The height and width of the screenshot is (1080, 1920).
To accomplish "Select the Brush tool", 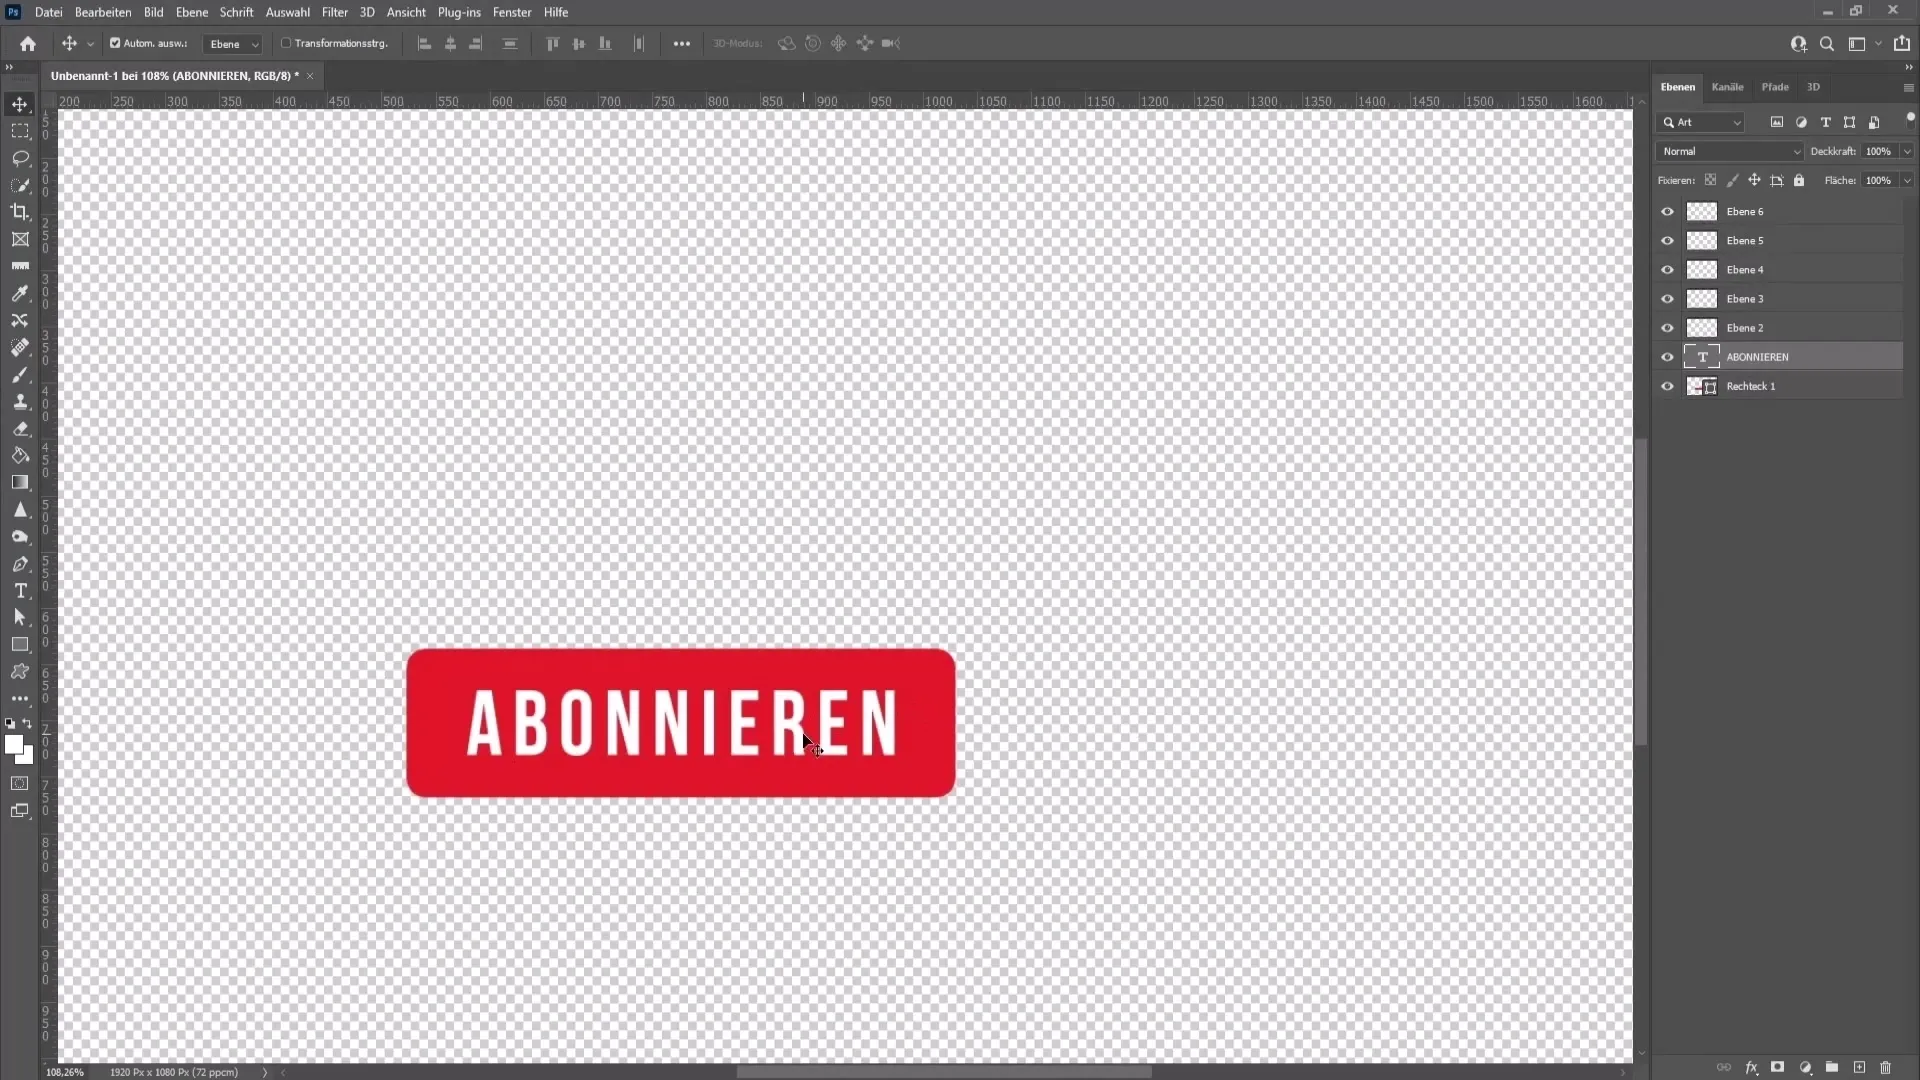I will pos(20,375).
